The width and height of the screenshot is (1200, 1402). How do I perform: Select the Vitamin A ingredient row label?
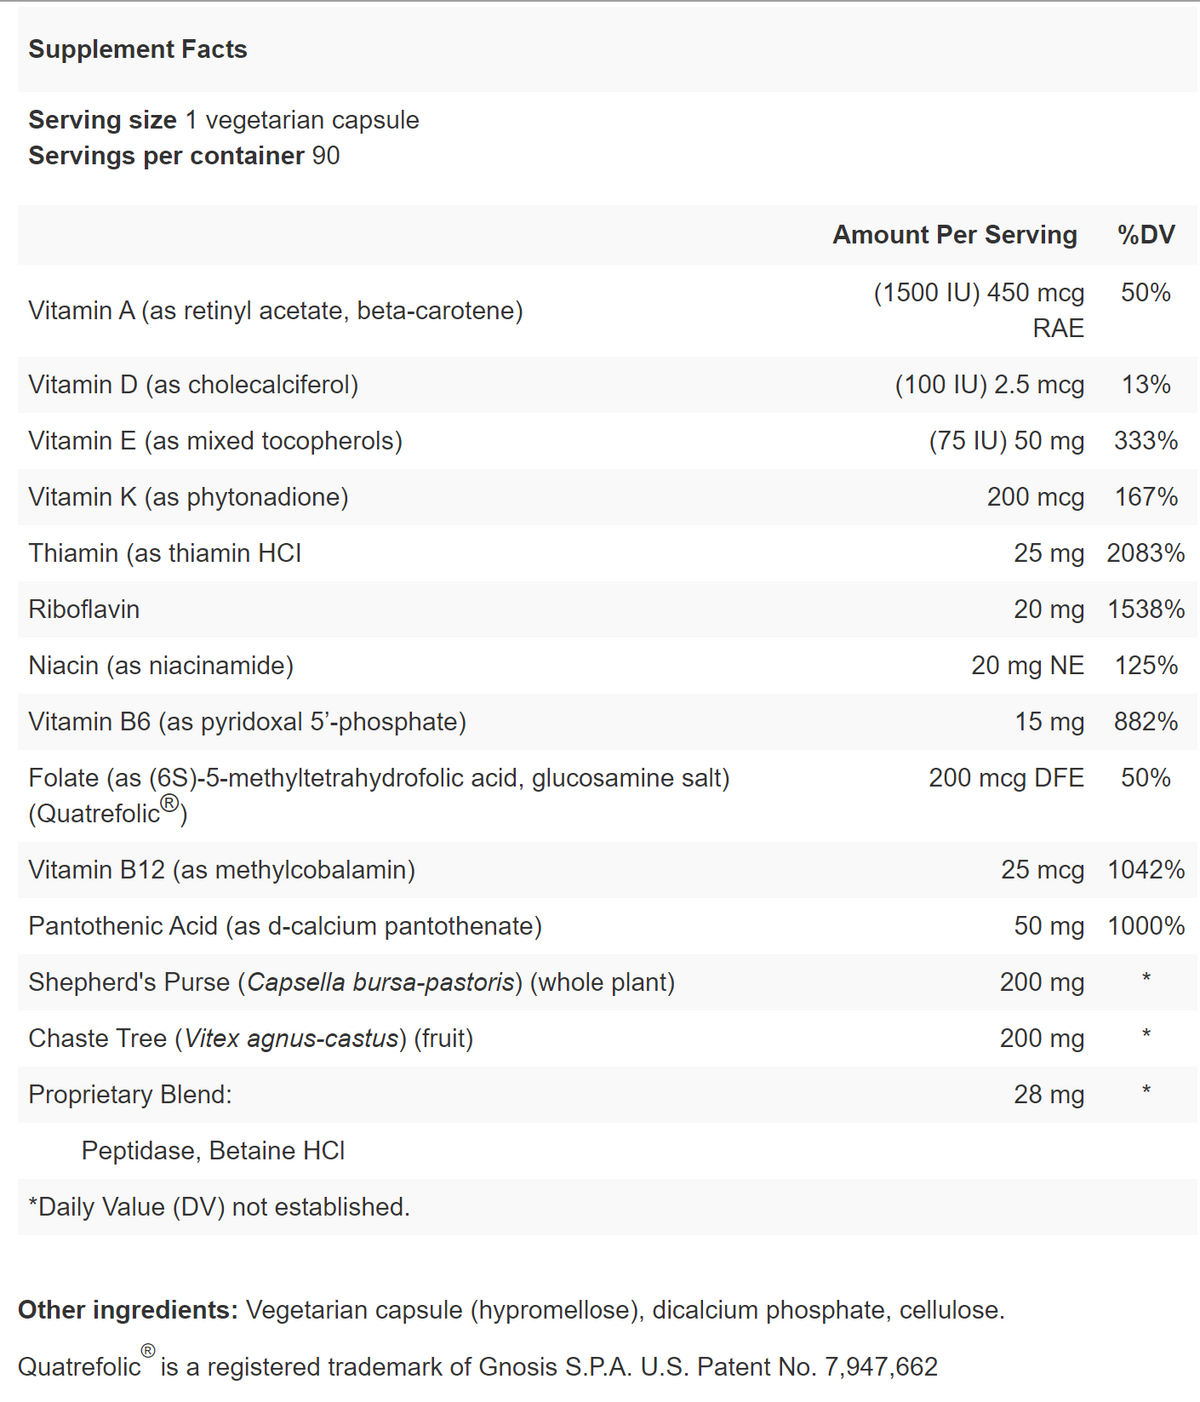pos(275,311)
